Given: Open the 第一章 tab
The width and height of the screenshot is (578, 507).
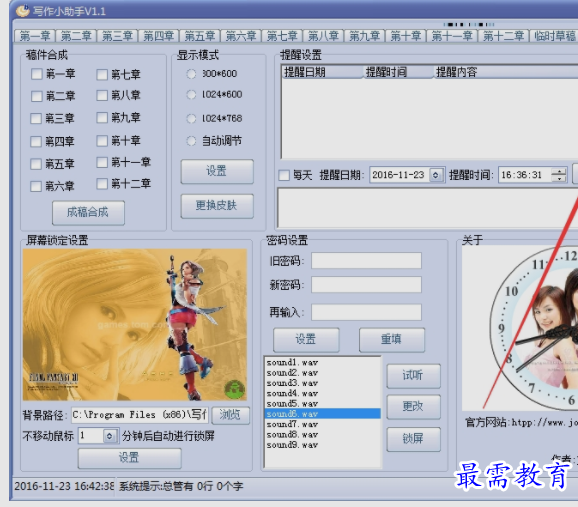Looking at the screenshot, I should (x=35, y=36).
